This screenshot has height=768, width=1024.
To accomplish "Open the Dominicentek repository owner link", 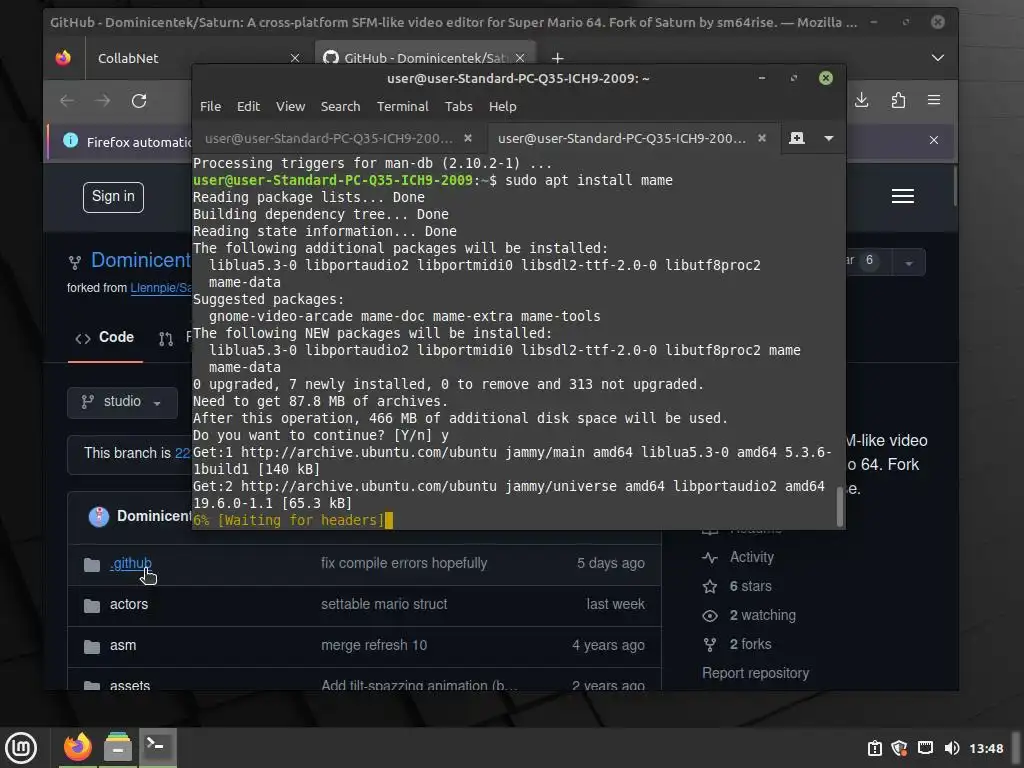I will tap(141, 260).
